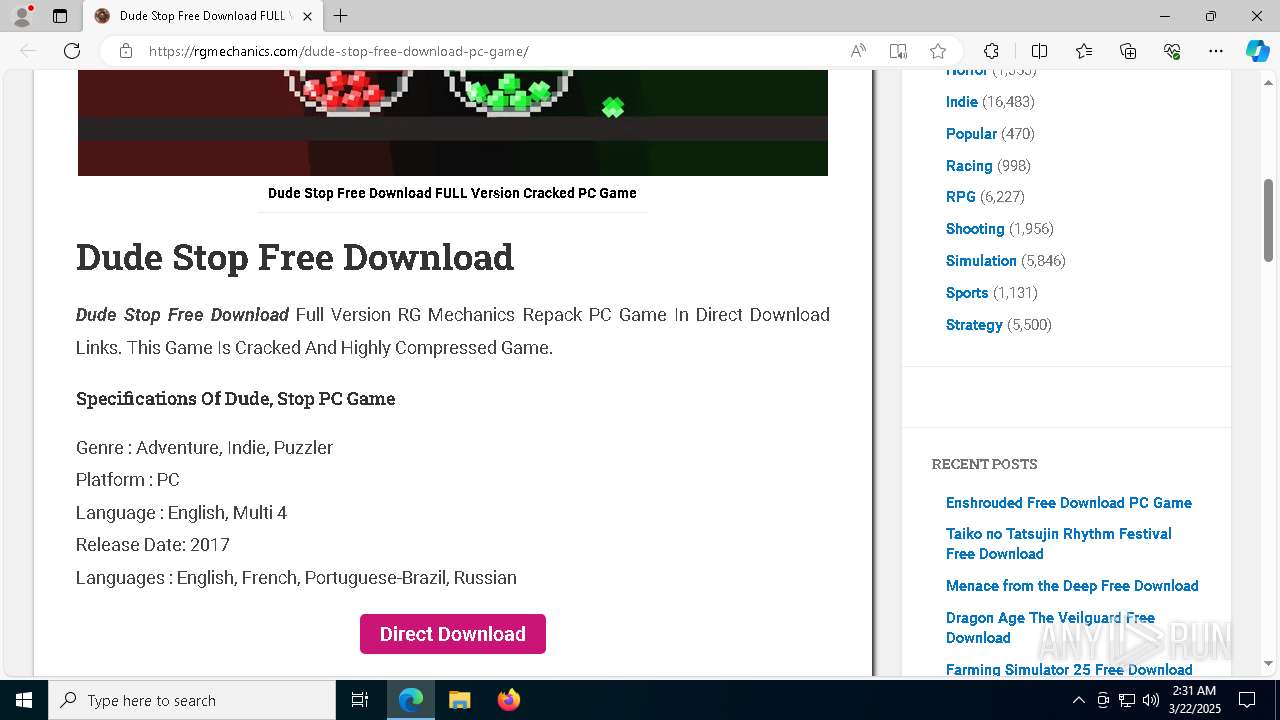Launch the Copilot sidebar
Image resolution: width=1280 pixels, height=720 pixels.
coord(1257,51)
